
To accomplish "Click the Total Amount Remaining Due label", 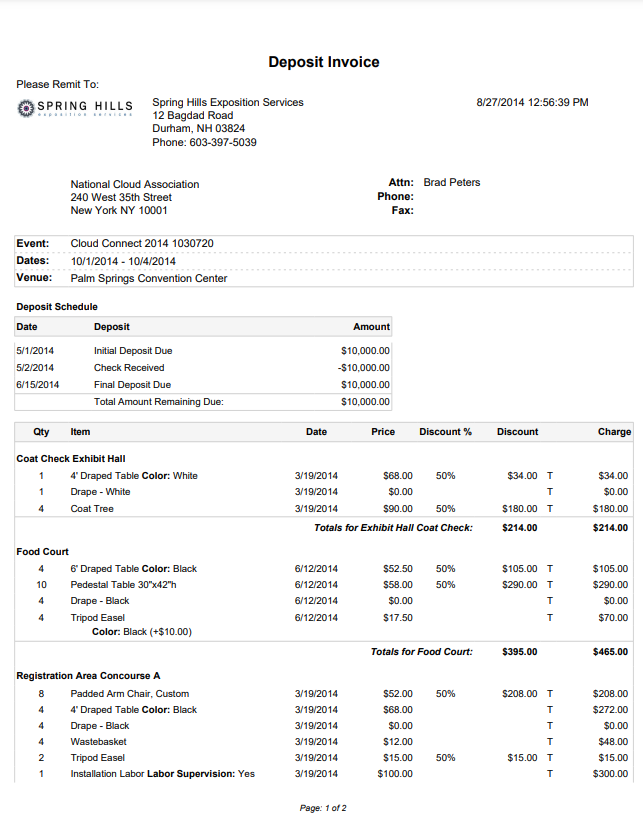I will (158, 402).
